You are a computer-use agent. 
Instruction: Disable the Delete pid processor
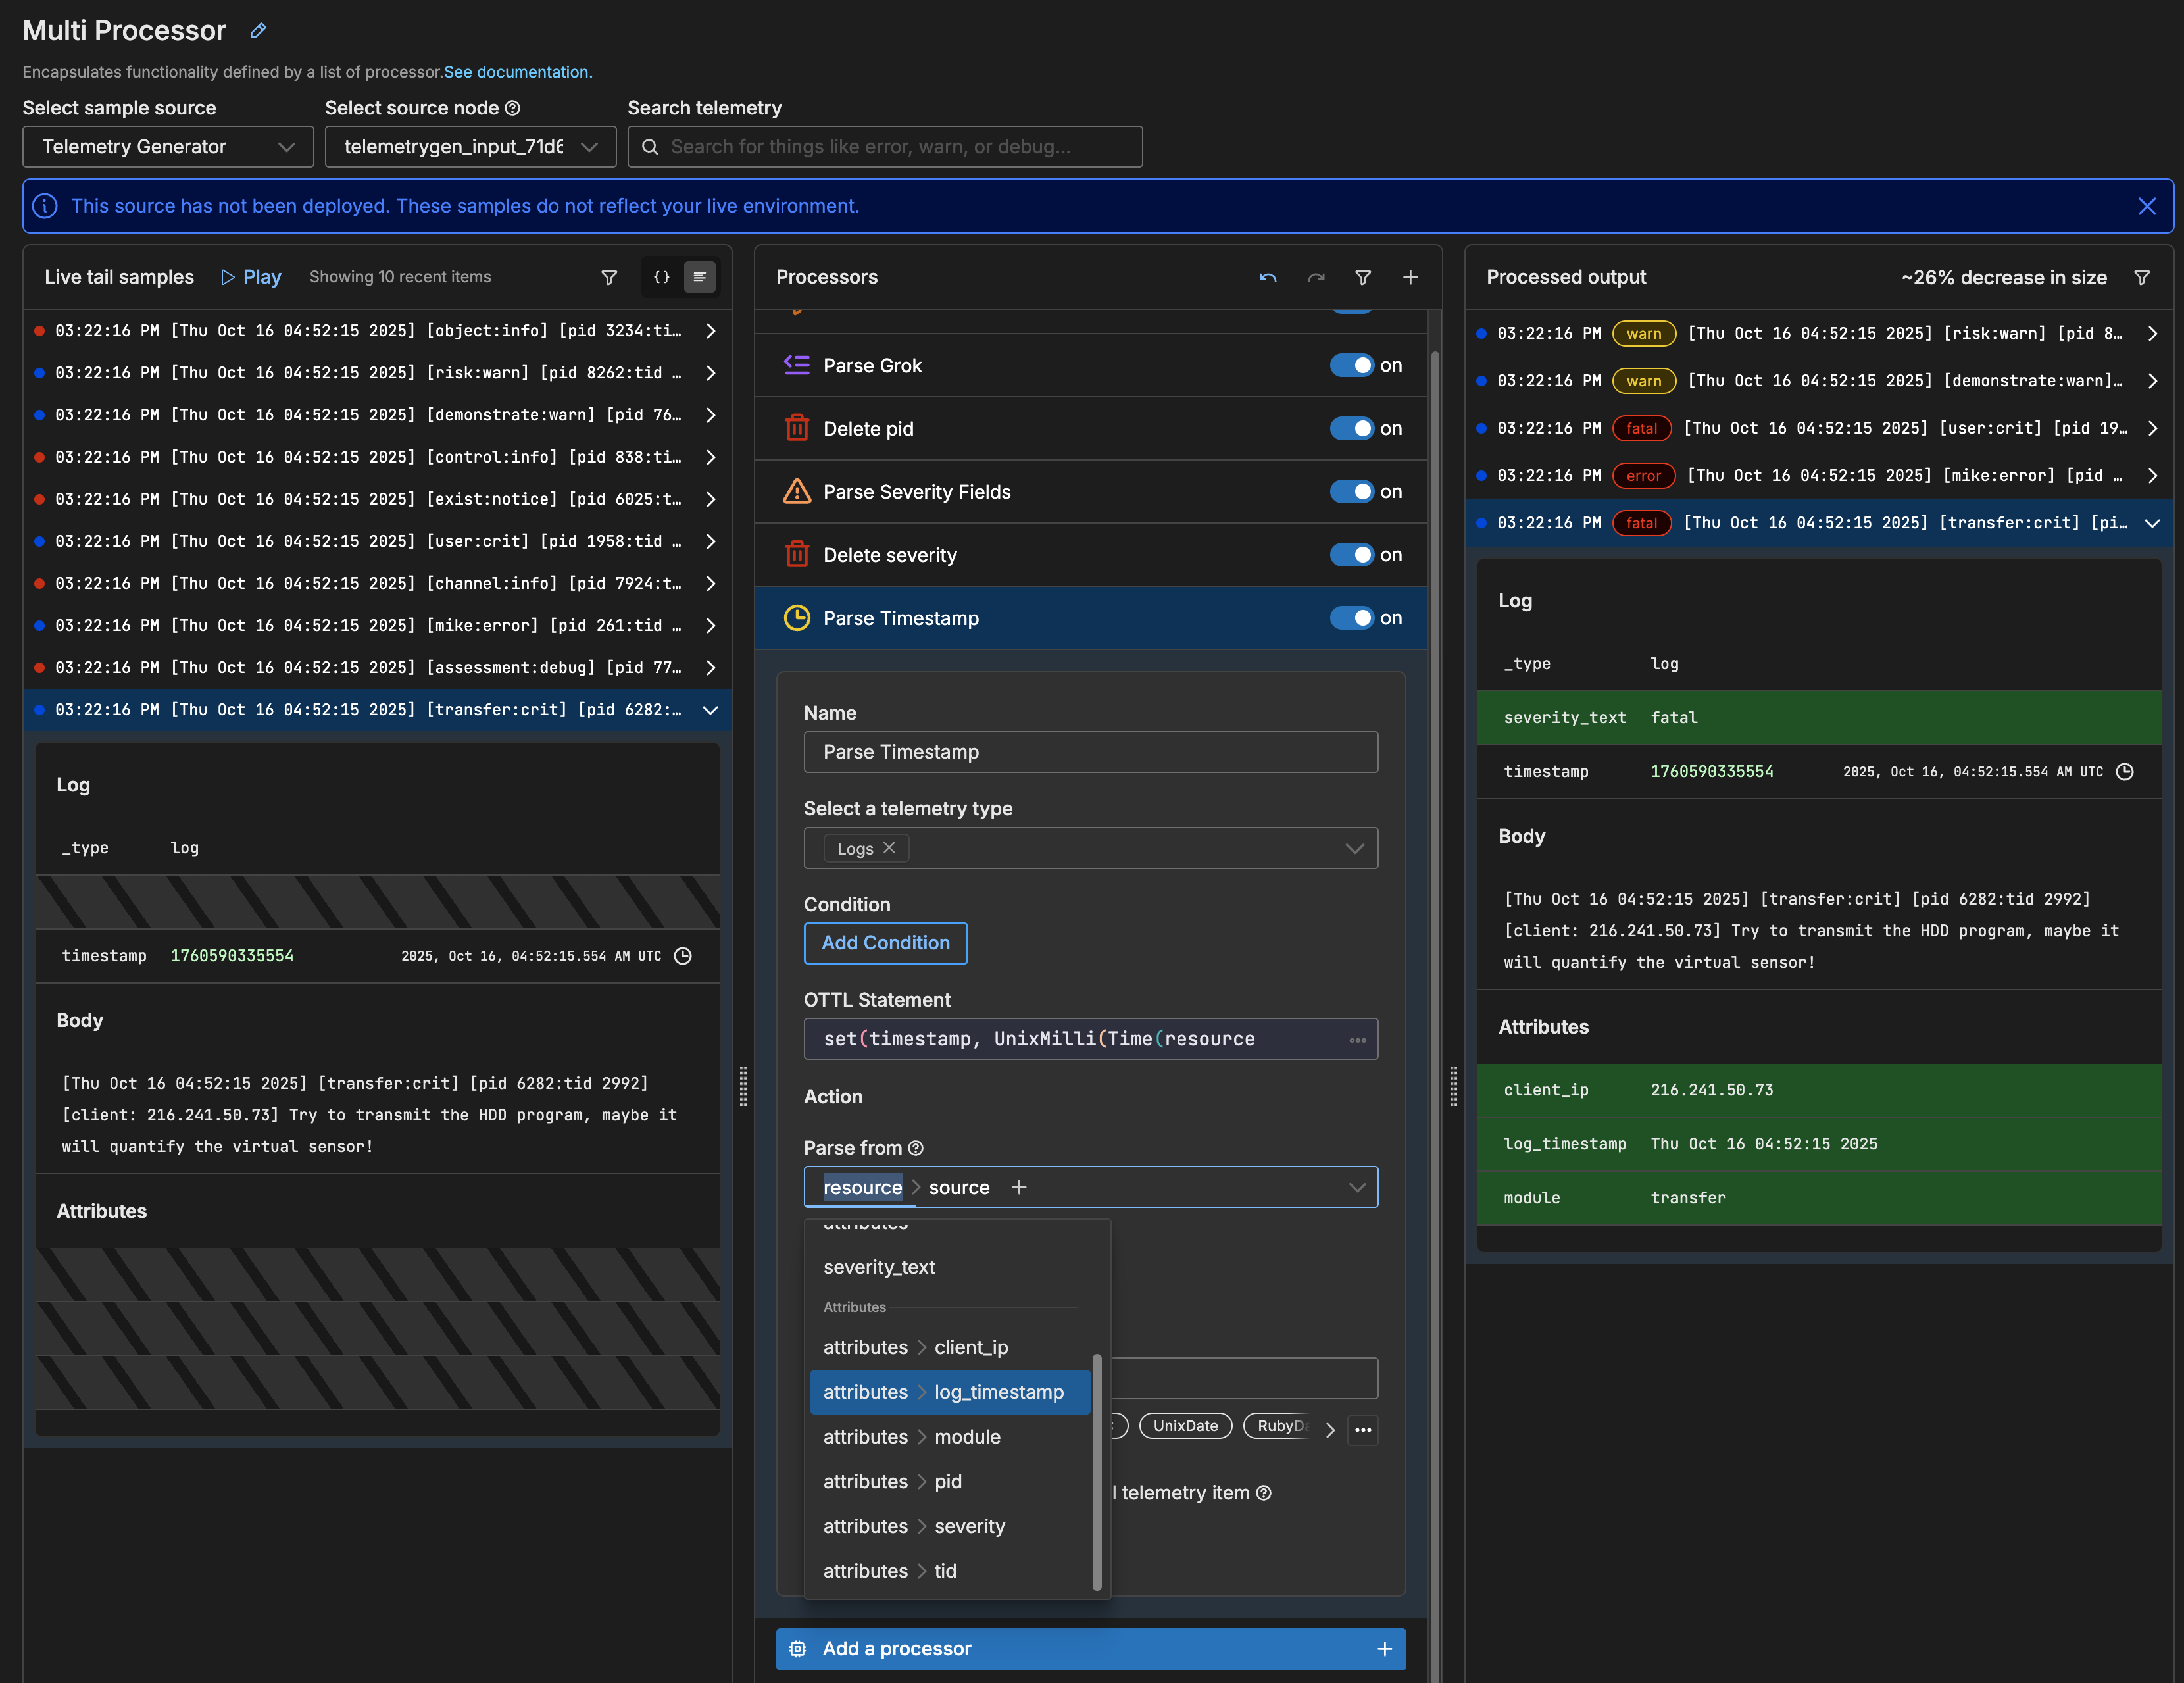pos(1351,428)
